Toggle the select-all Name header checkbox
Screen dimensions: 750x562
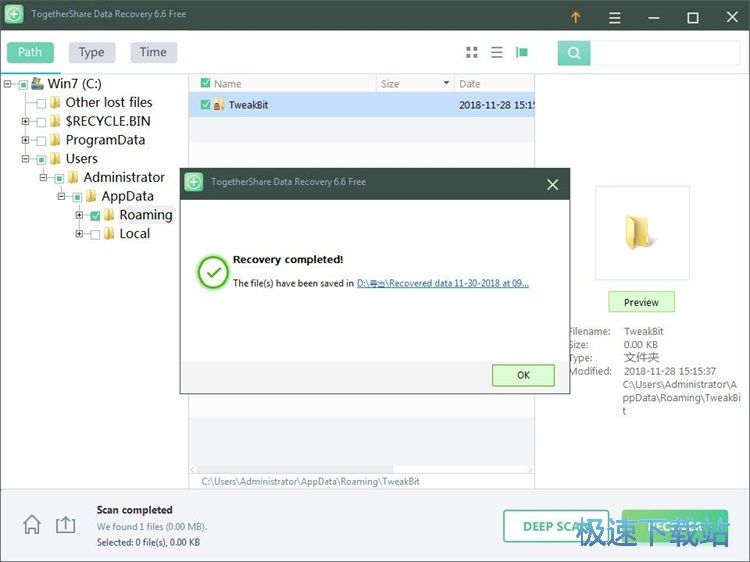205,83
